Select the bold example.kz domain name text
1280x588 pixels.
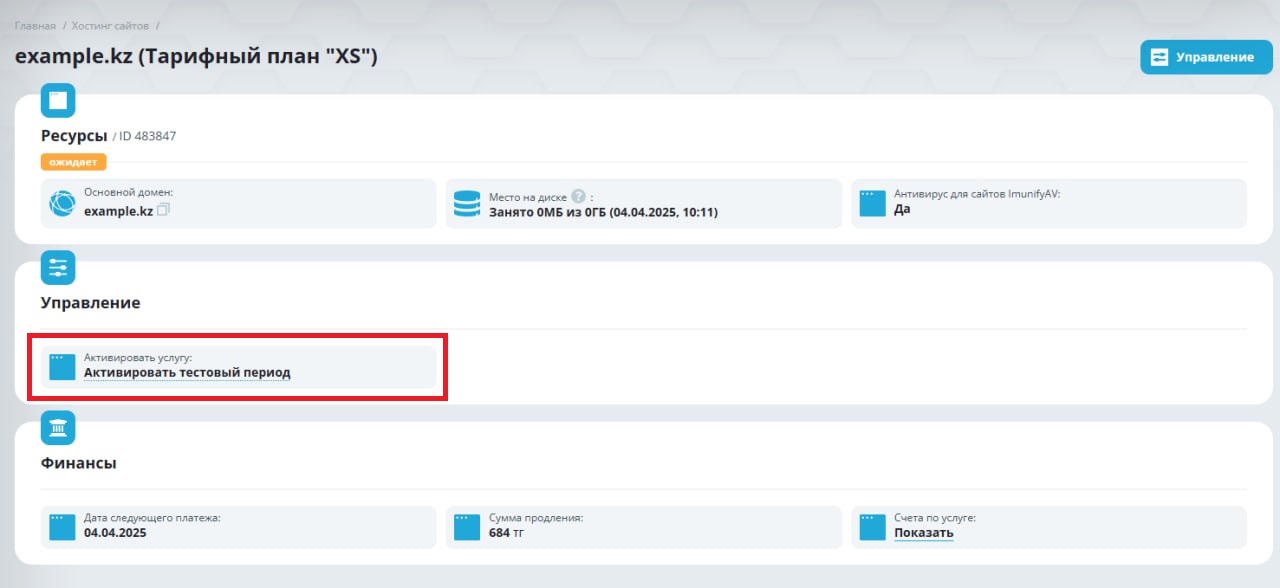click(x=118, y=212)
